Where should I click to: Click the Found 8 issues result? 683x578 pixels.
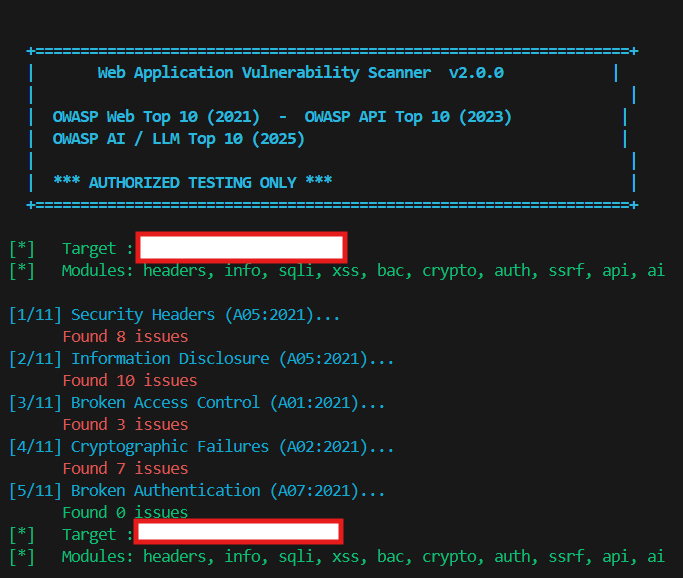125,337
